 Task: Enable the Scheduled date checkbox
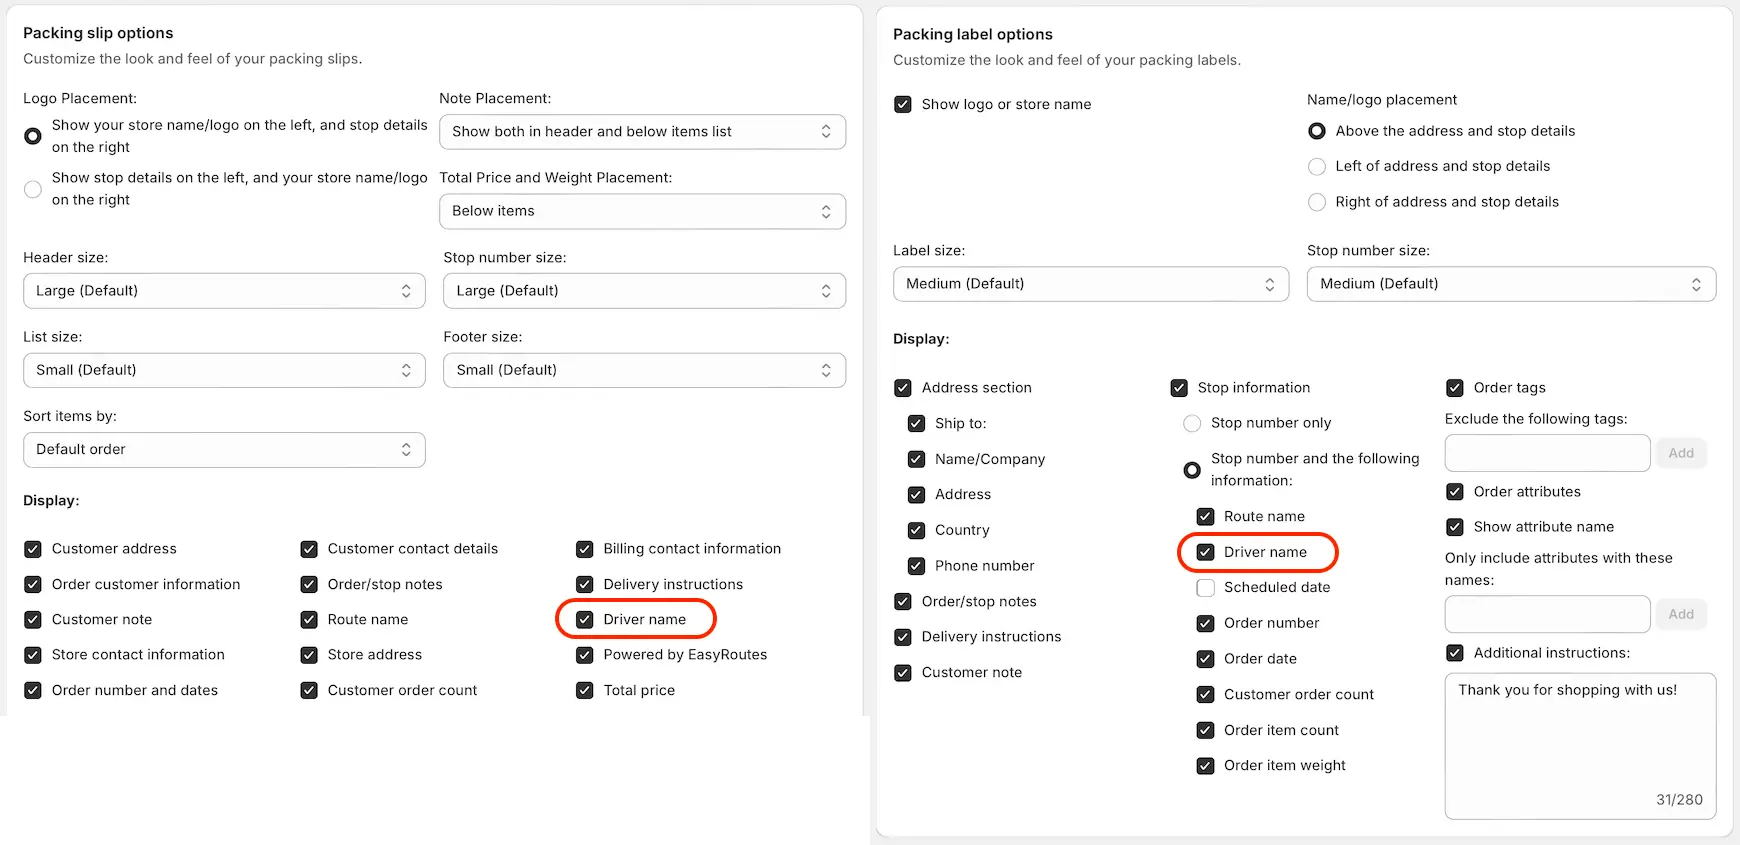pos(1206,588)
